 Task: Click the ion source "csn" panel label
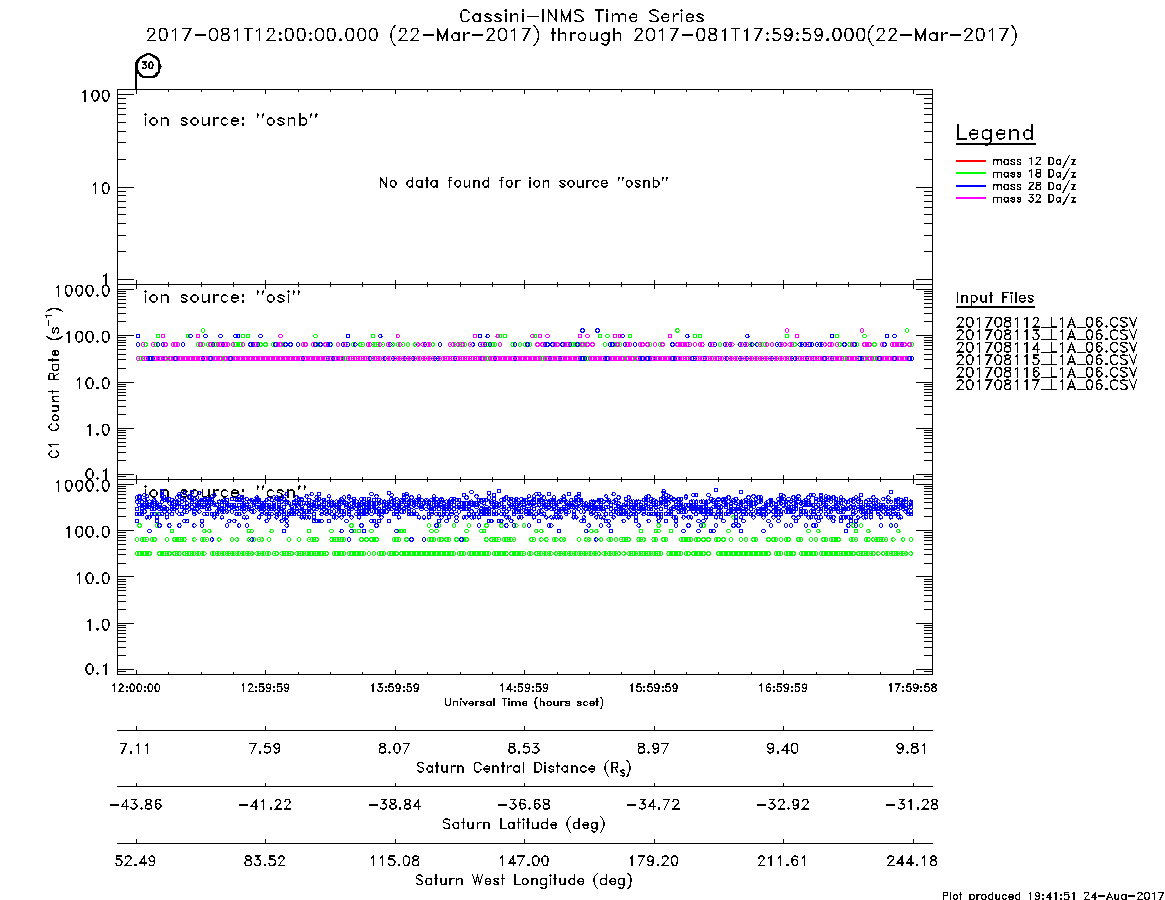click(224, 493)
